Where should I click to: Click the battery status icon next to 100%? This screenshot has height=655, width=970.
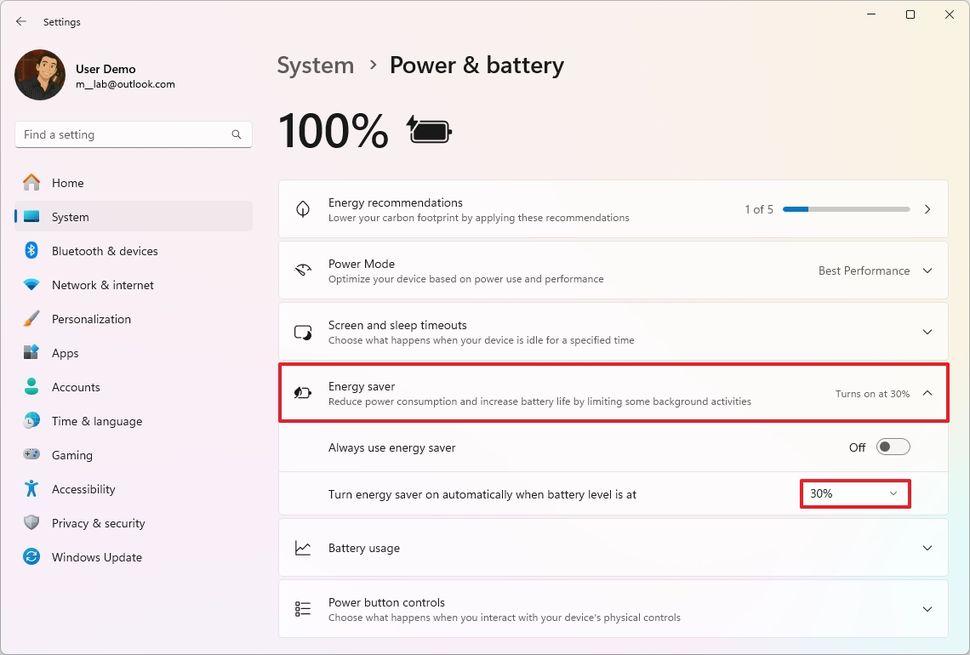coord(428,129)
